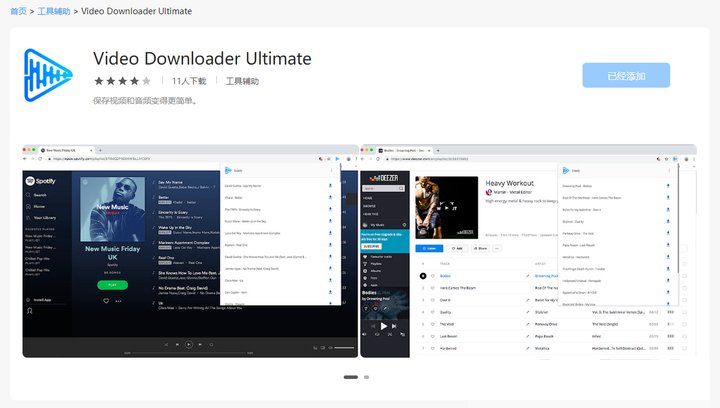Click the 首页 breadcrumb link
This screenshot has width=720, height=408.
coord(18,11)
